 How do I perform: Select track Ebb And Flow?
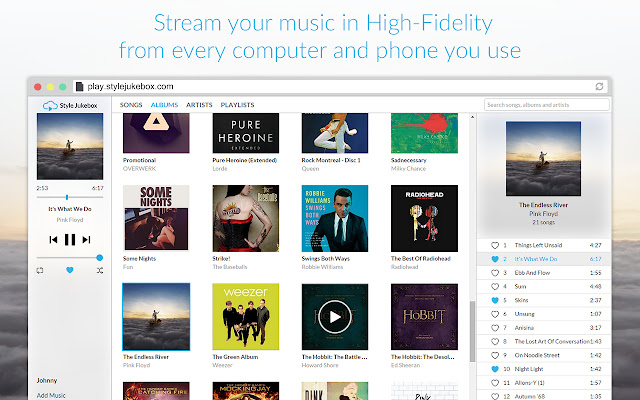(x=532, y=273)
